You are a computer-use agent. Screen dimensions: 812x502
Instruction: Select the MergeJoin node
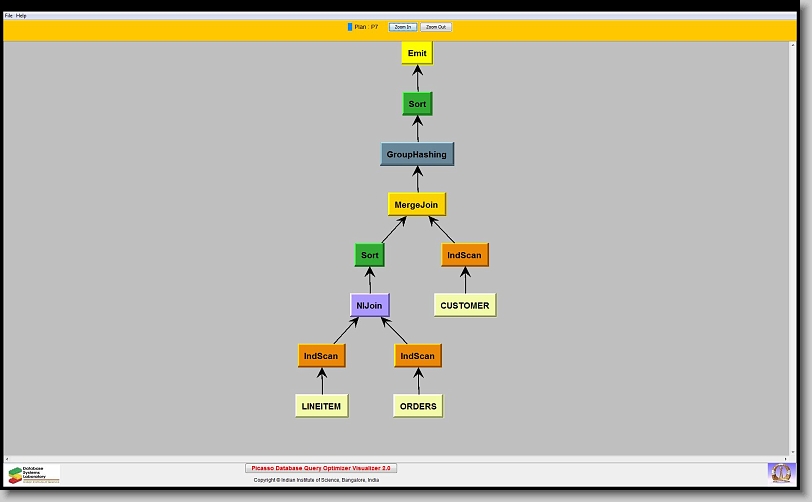[x=417, y=204]
